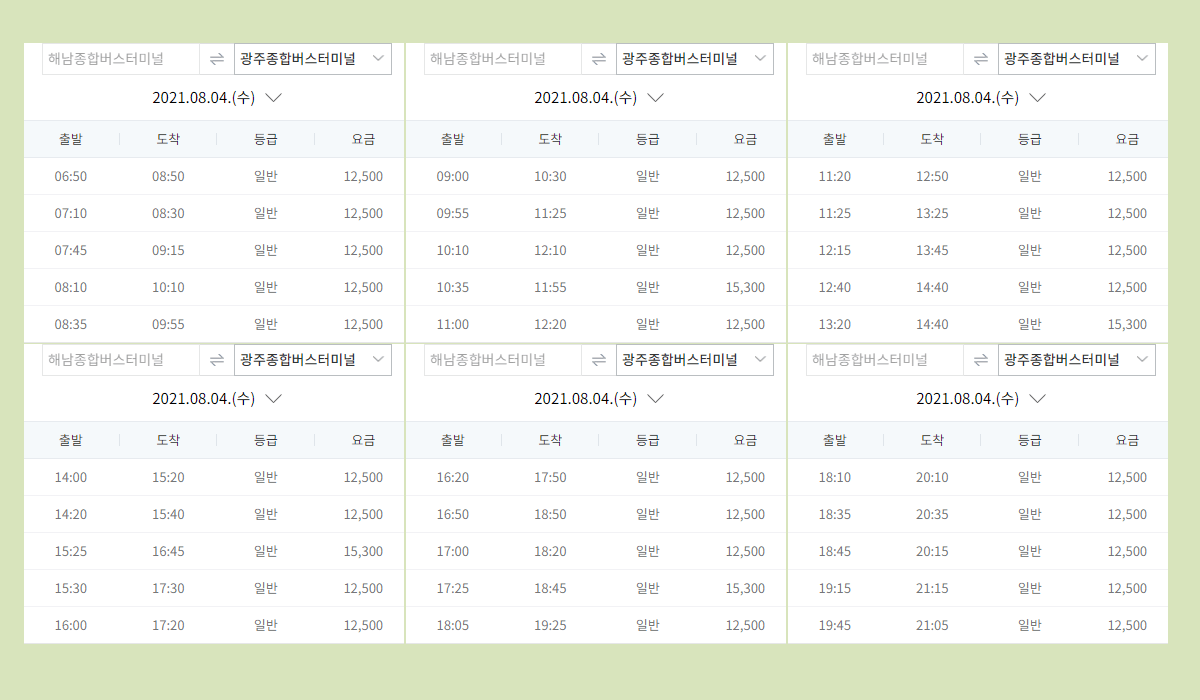The width and height of the screenshot is (1200, 700).
Task: Select the 06:50 departure time
Action: point(71,176)
